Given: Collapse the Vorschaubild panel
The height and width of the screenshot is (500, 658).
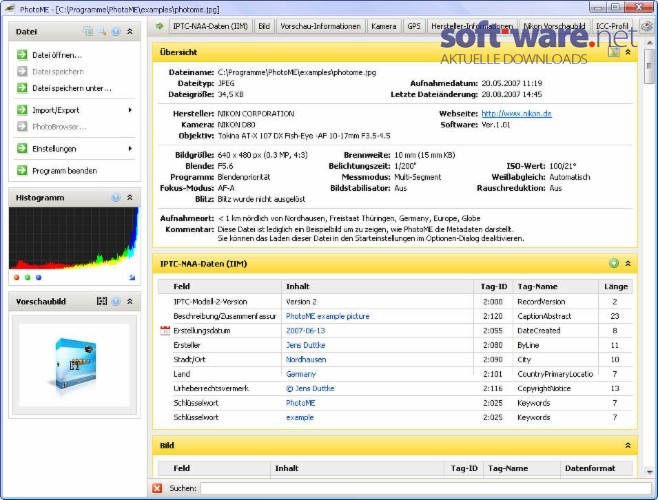Looking at the screenshot, I should coord(130,301).
